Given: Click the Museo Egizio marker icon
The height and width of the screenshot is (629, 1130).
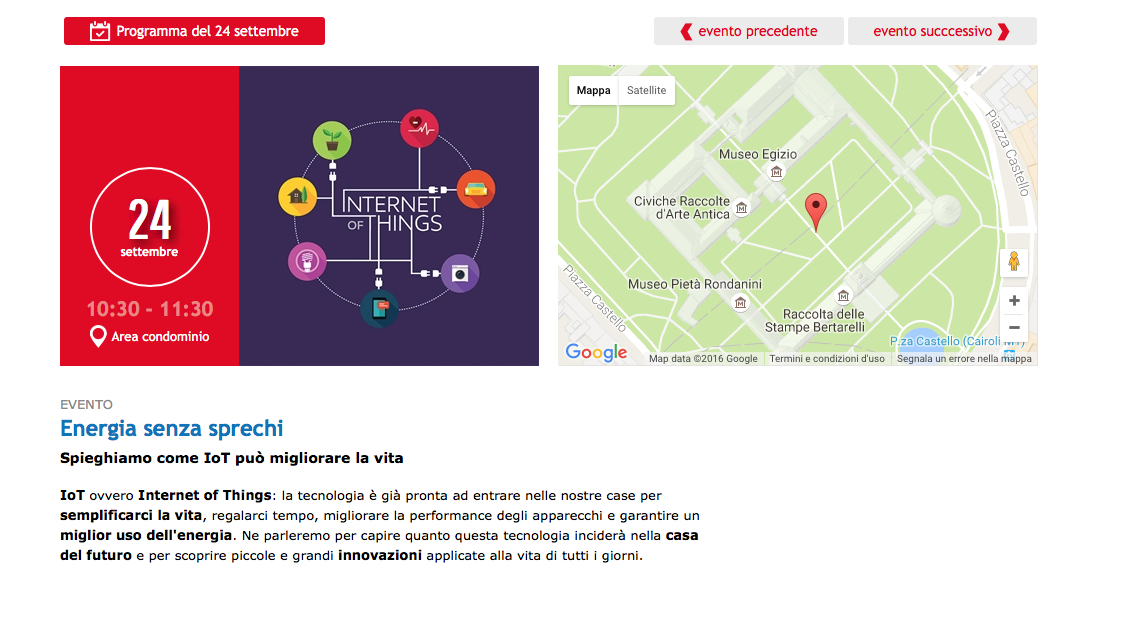Looking at the screenshot, I should pyautogui.click(x=776, y=173).
